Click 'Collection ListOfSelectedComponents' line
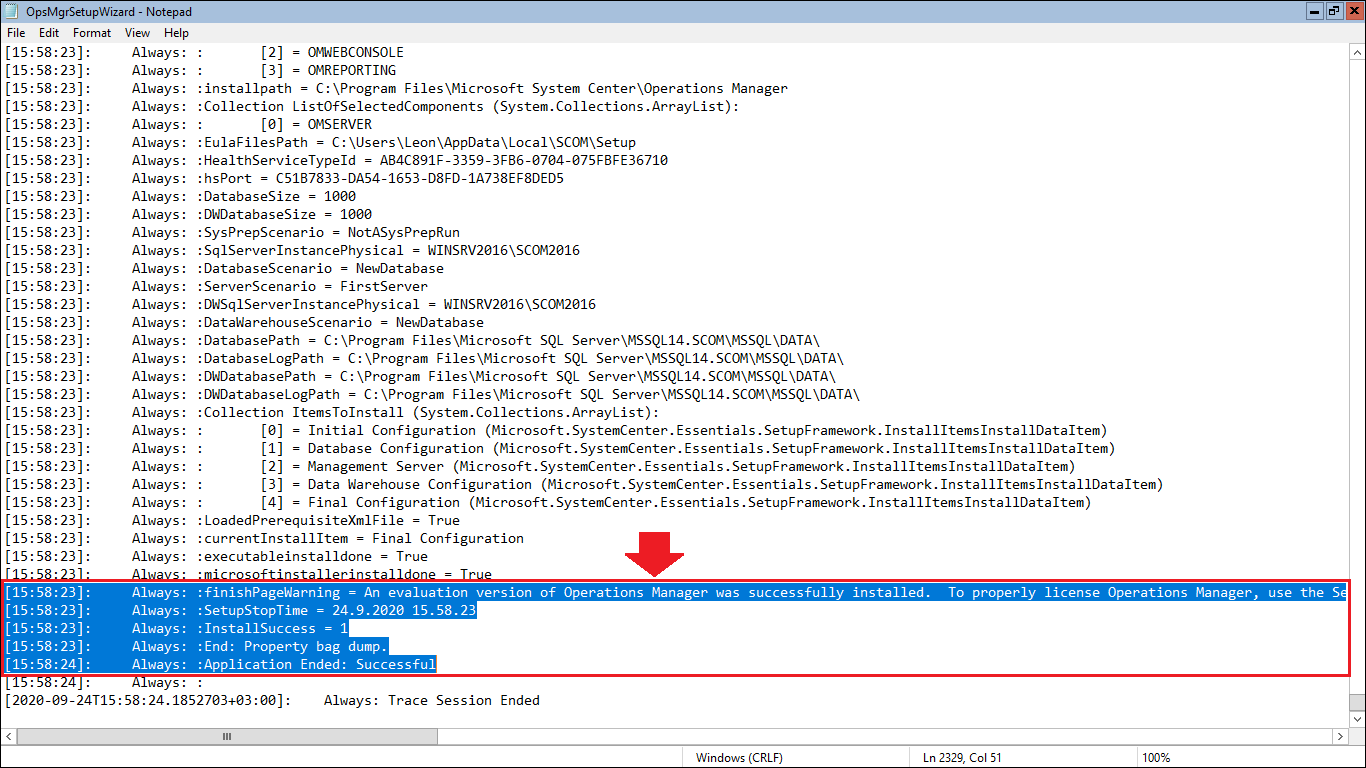 click(x=372, y=106)
